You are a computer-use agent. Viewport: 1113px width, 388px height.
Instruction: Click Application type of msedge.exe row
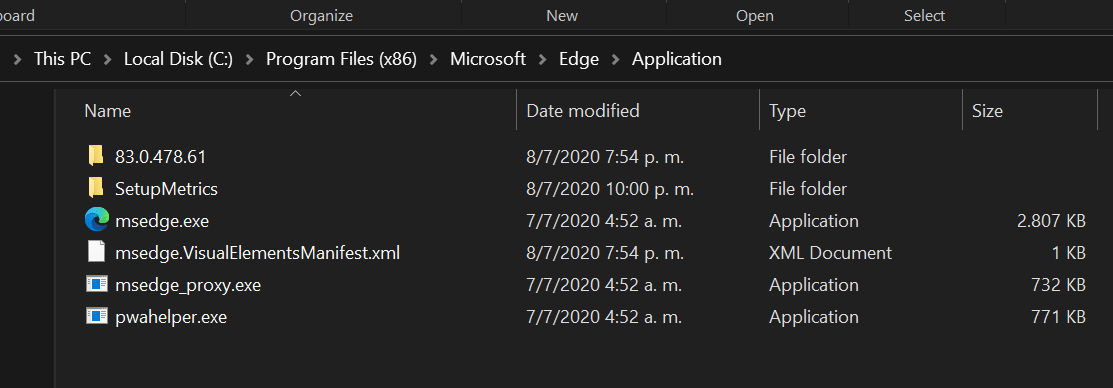tap(813, 221)
